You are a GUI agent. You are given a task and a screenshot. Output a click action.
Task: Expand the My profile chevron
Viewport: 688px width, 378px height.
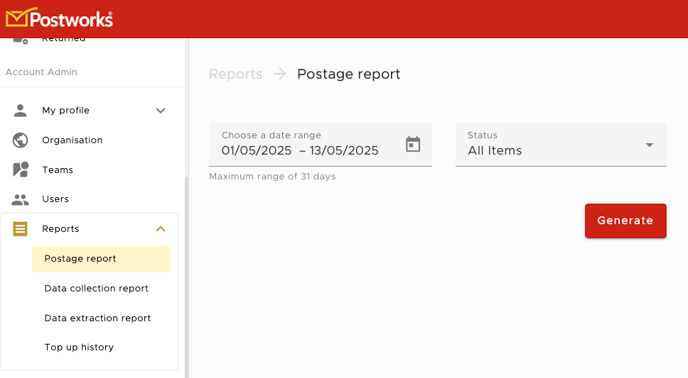pyautogui.click(x=161, y=111)
